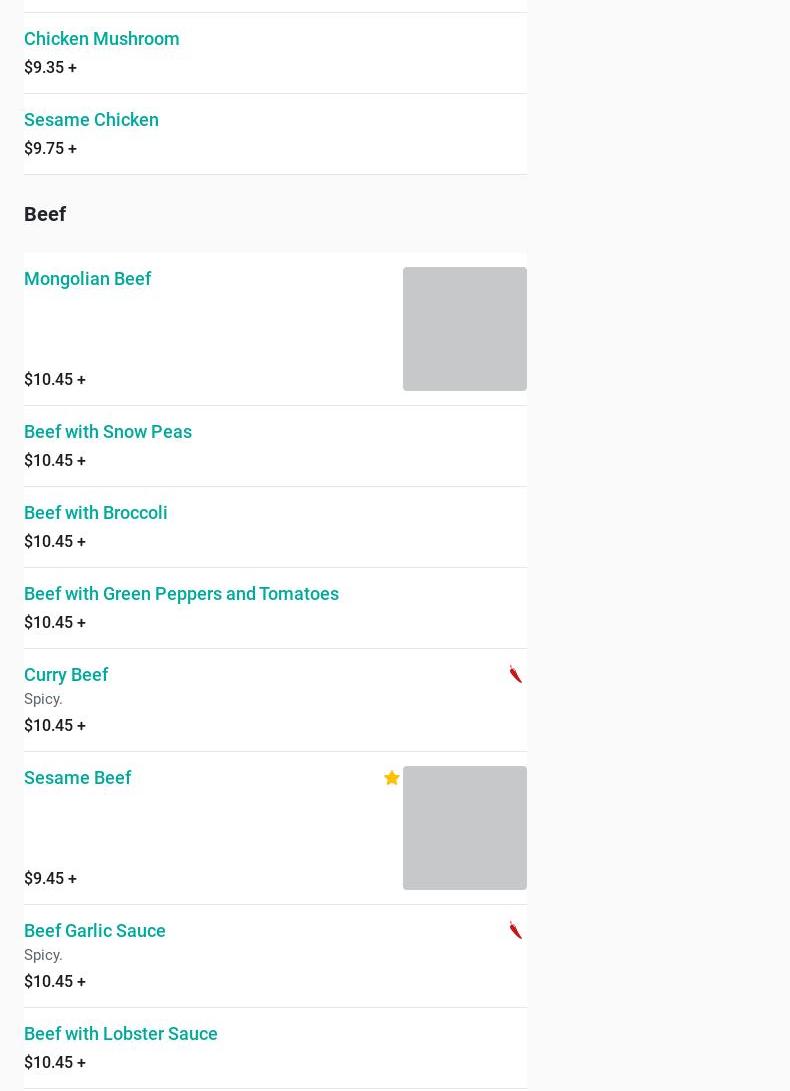Click the Sesame Beef $9.45 price

point(50,878)
